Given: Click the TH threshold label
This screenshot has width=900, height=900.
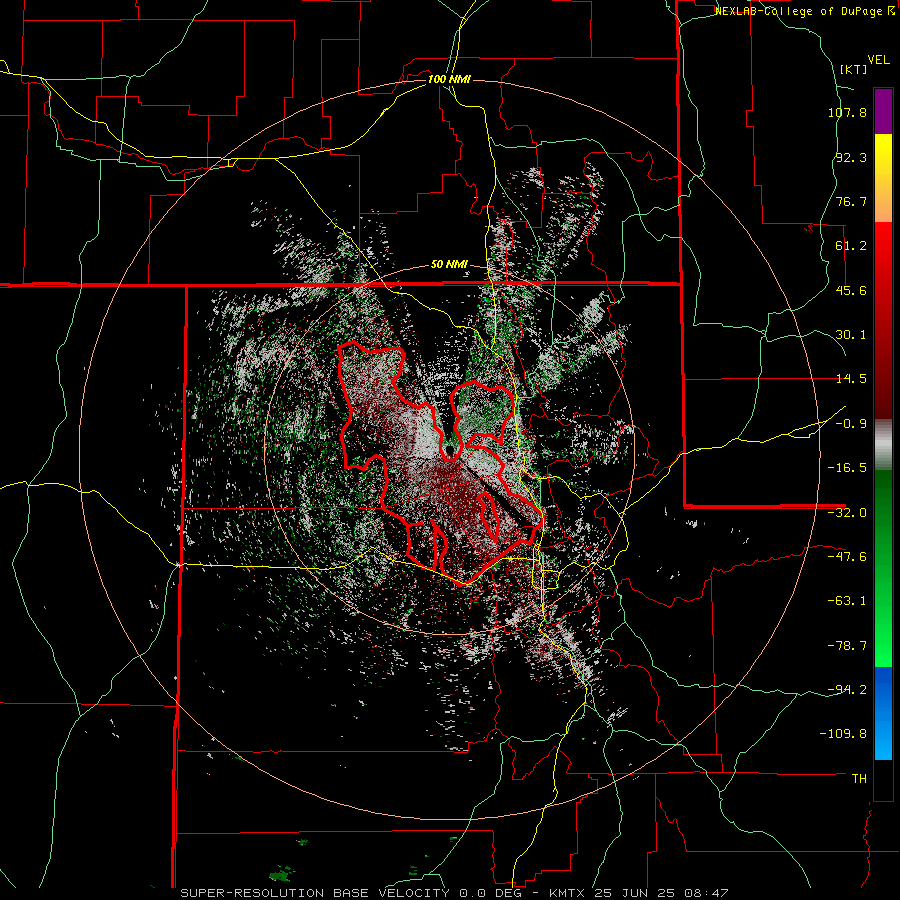Looking at the screenshot, I should coord(859,779).
